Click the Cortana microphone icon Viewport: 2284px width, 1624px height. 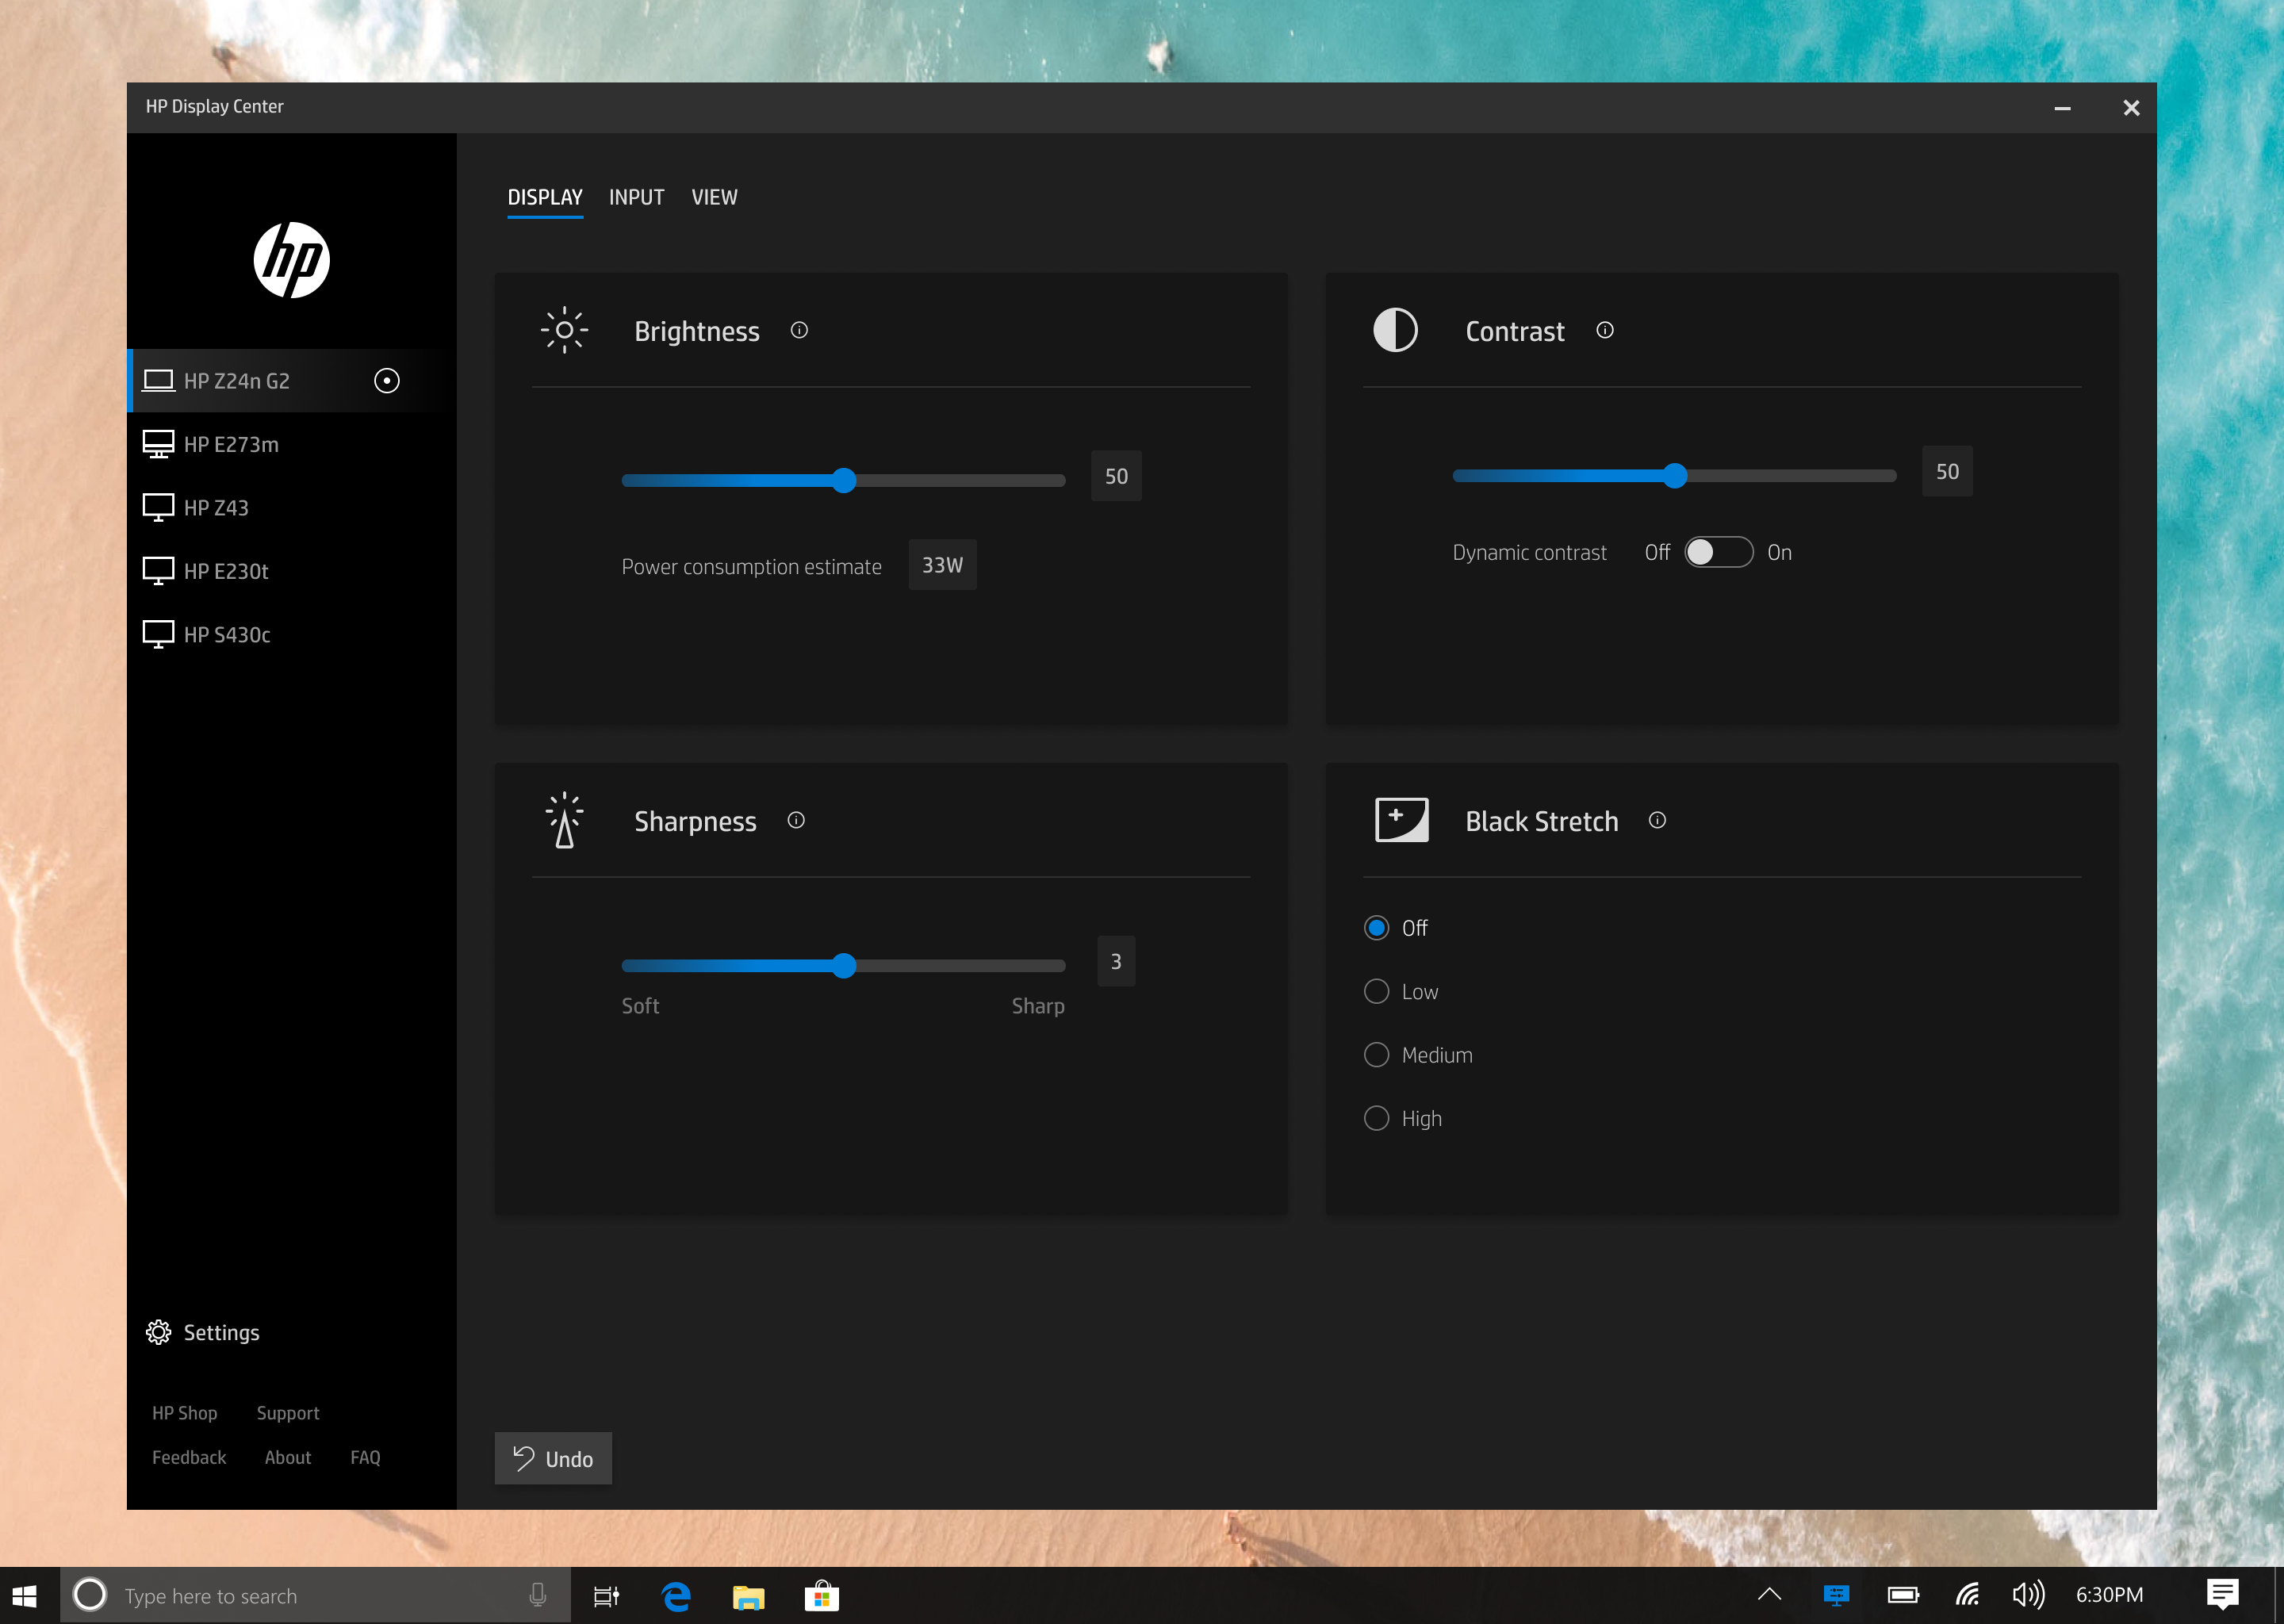(538, 1596)
